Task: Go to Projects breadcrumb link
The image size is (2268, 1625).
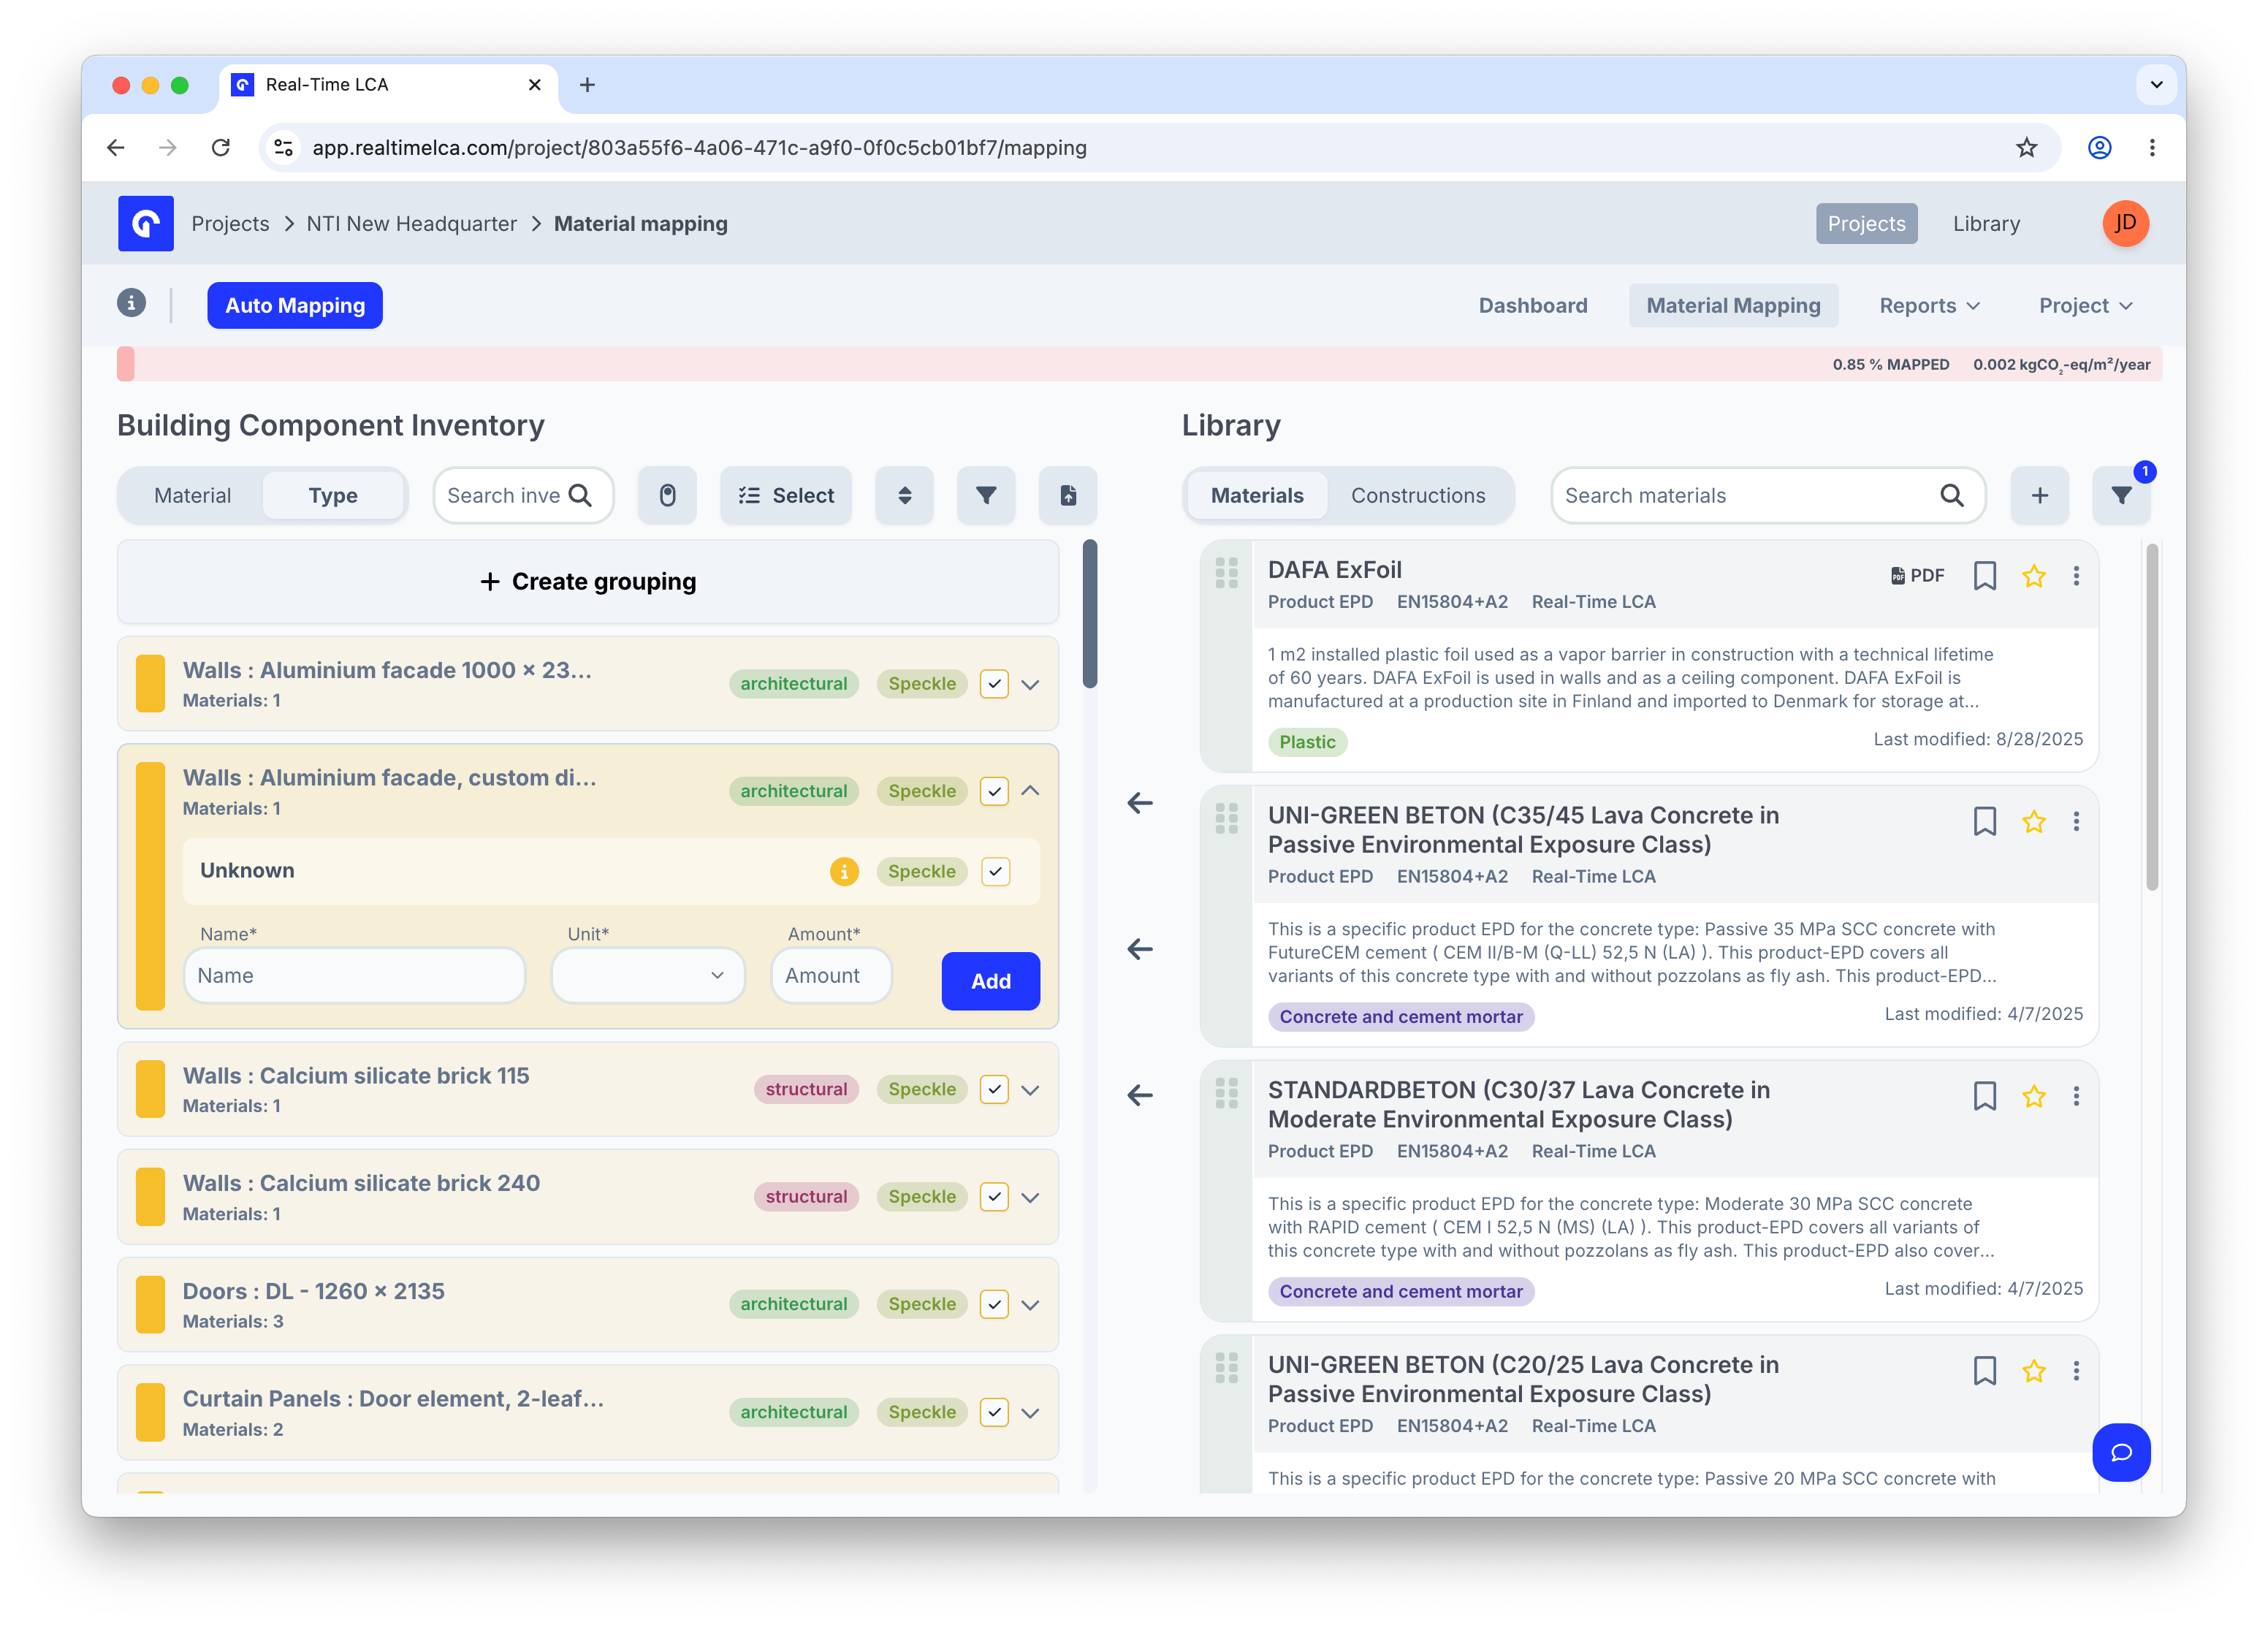Action: (230, 223)
